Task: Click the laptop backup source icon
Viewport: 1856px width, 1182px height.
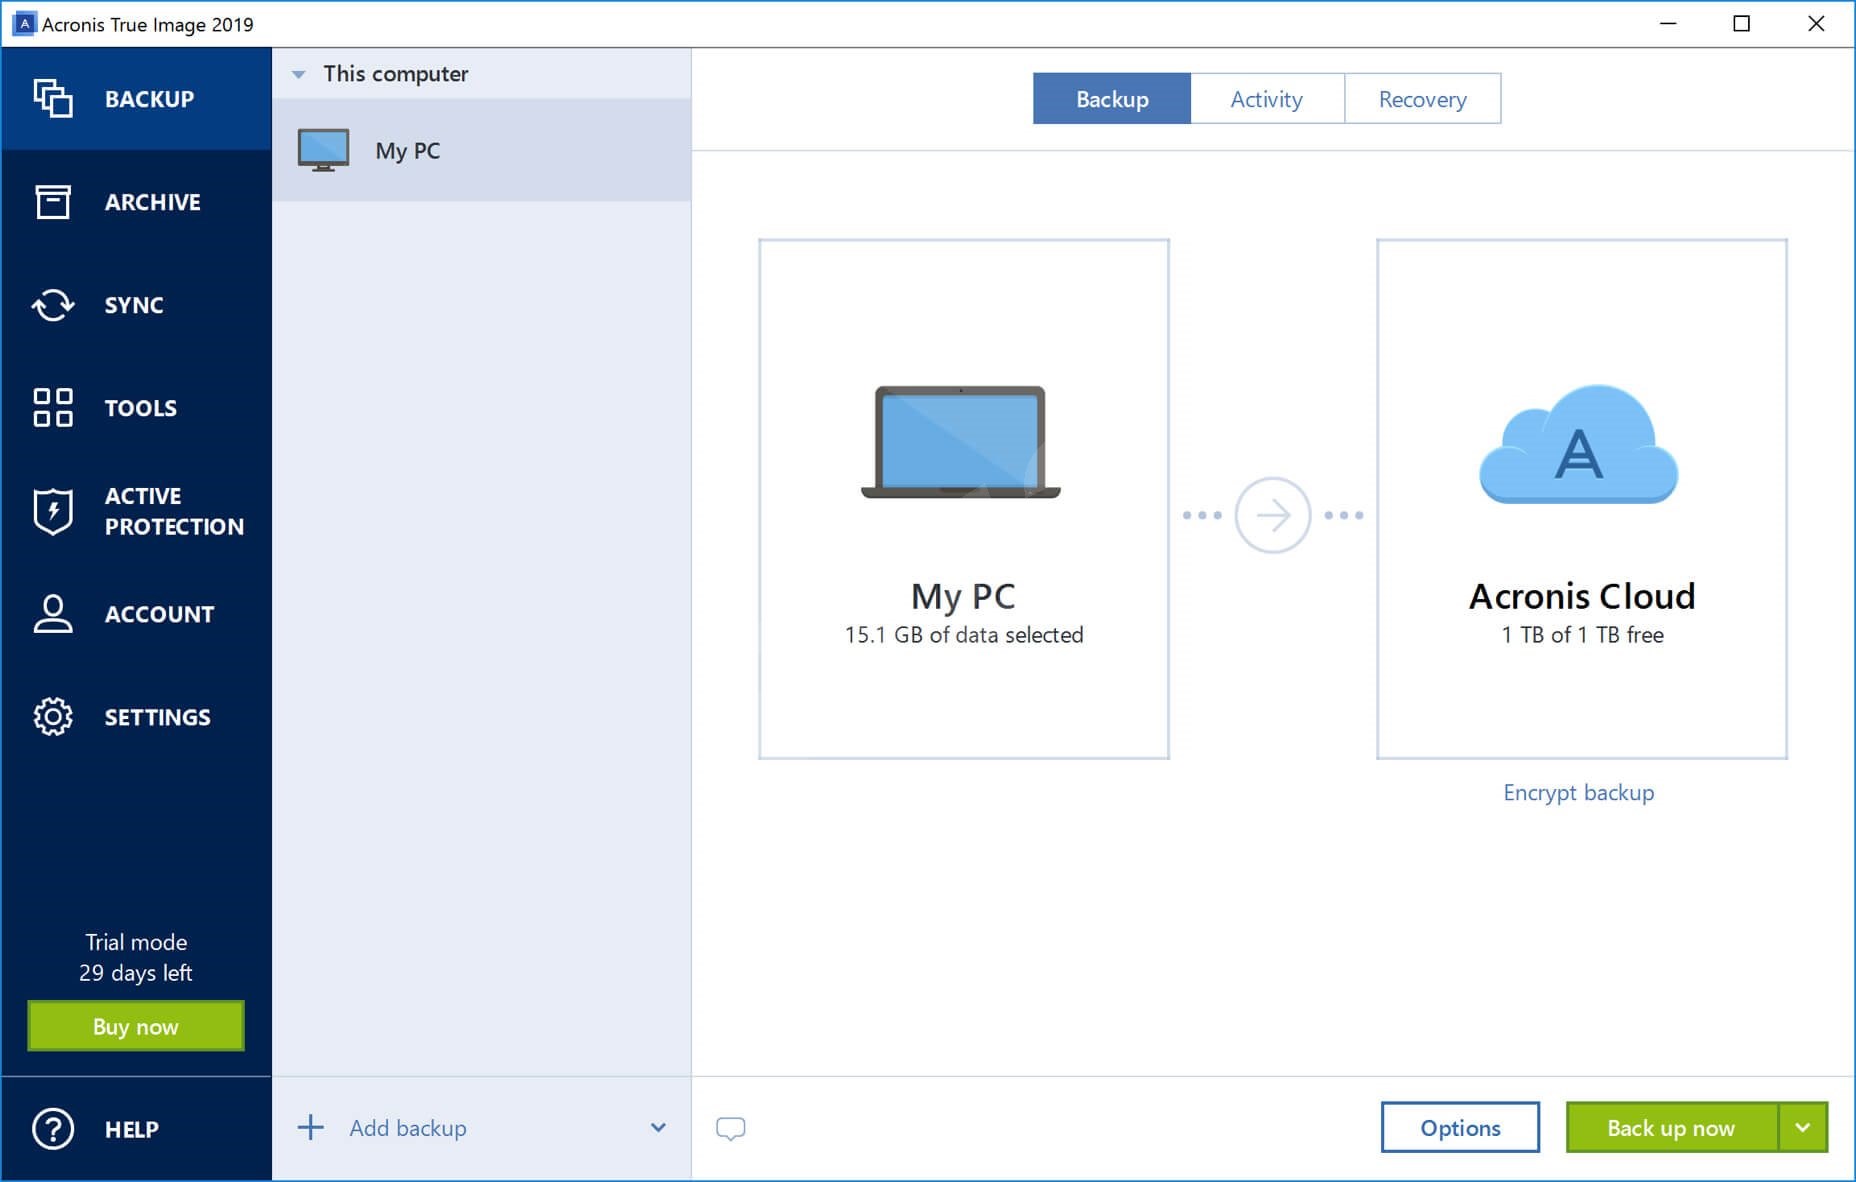Action: point(961,442)
